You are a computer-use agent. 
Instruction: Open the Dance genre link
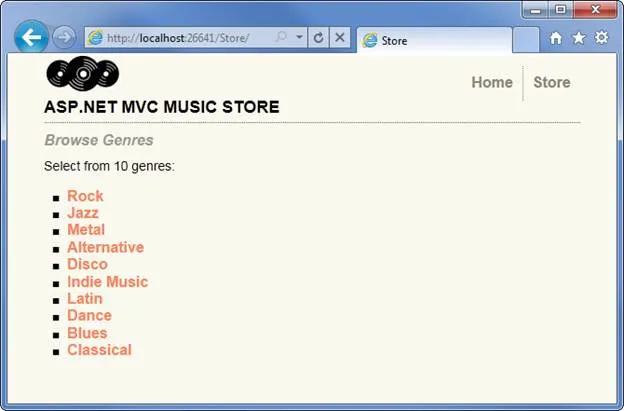pos(89,316)
